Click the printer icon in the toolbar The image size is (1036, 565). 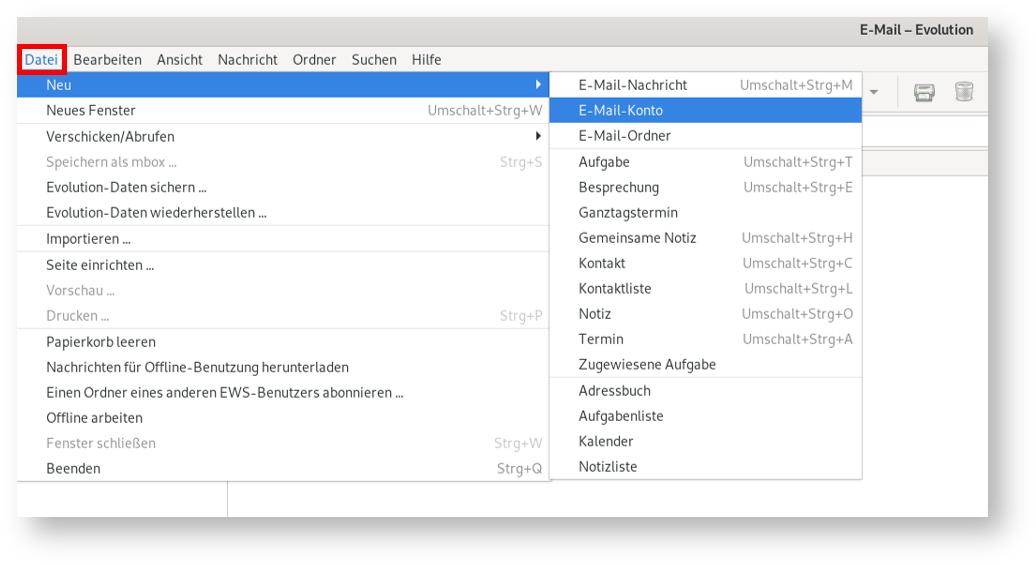click(x=924, y=92)
